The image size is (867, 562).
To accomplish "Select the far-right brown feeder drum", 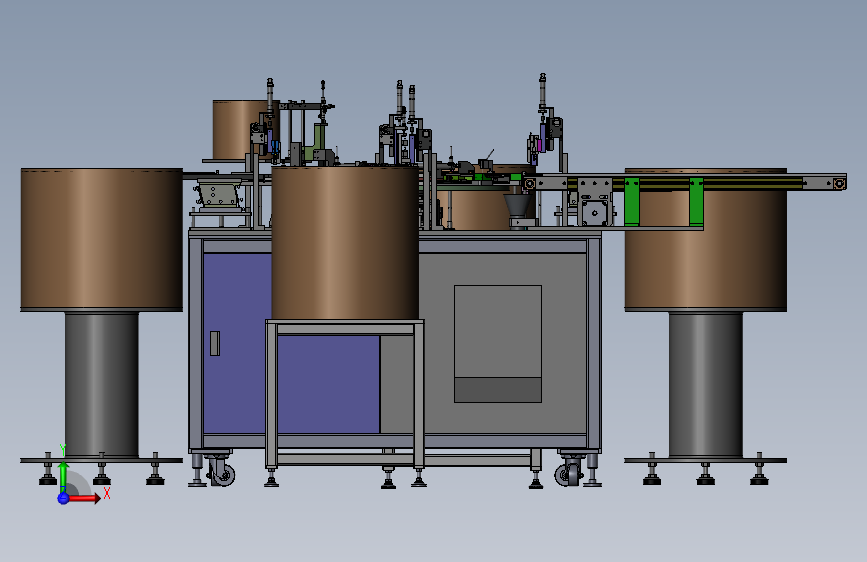I will coord(706,251).
